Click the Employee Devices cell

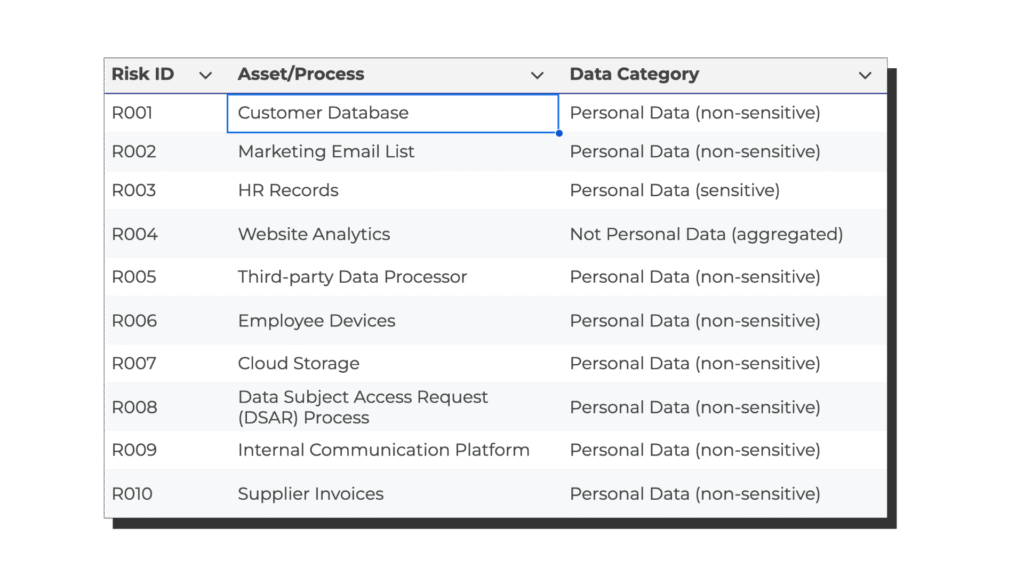click(x=316, y=321)
